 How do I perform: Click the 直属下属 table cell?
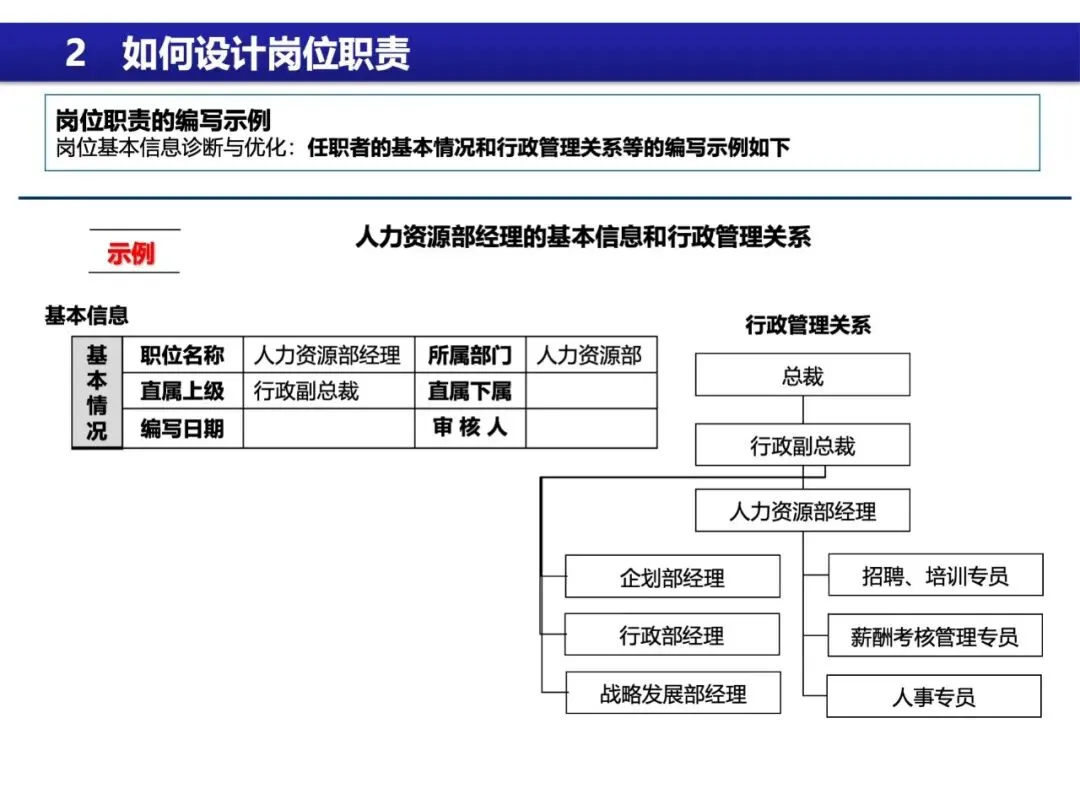coord(470,391)
